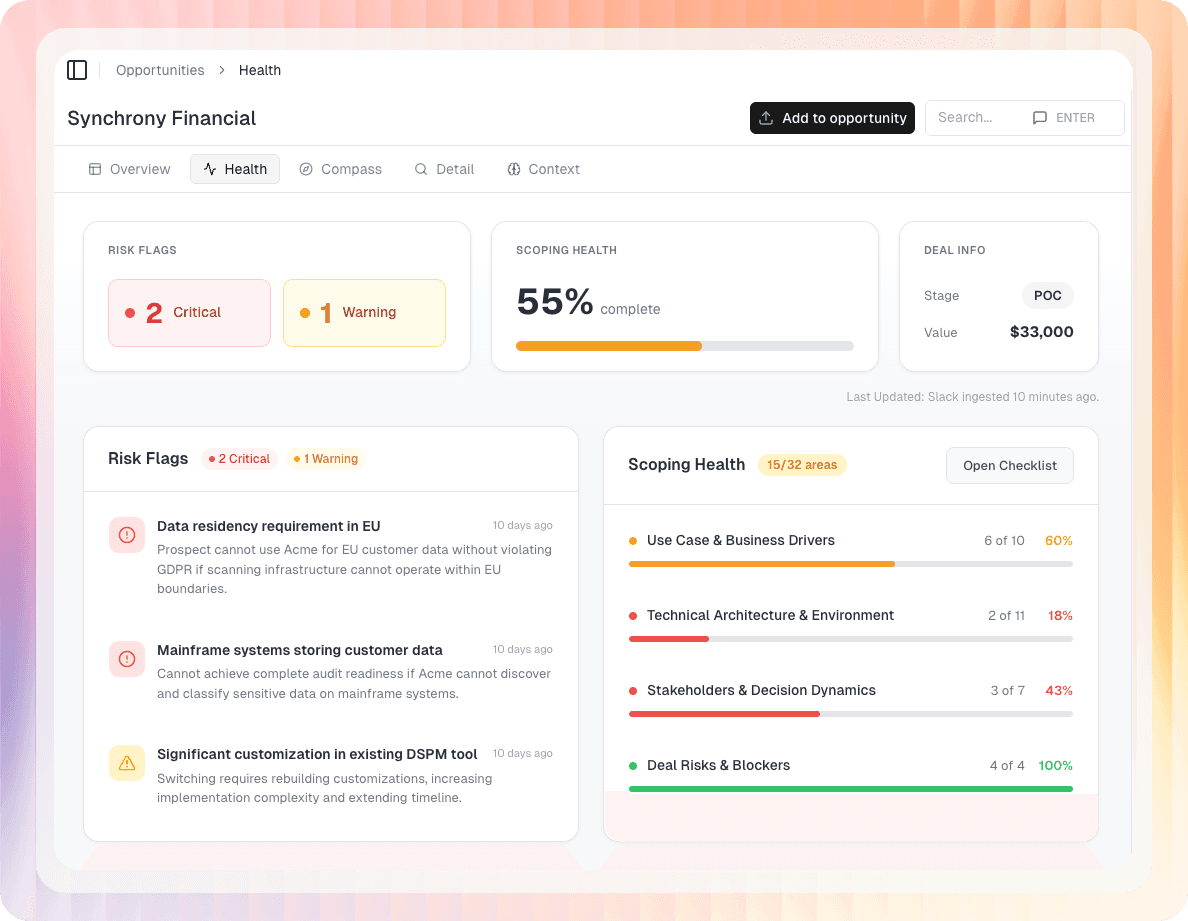Image resolution: width=1188 pixels, height=921 pixels.
Task: Select the Health tab
Action: [x=235, y=169]
